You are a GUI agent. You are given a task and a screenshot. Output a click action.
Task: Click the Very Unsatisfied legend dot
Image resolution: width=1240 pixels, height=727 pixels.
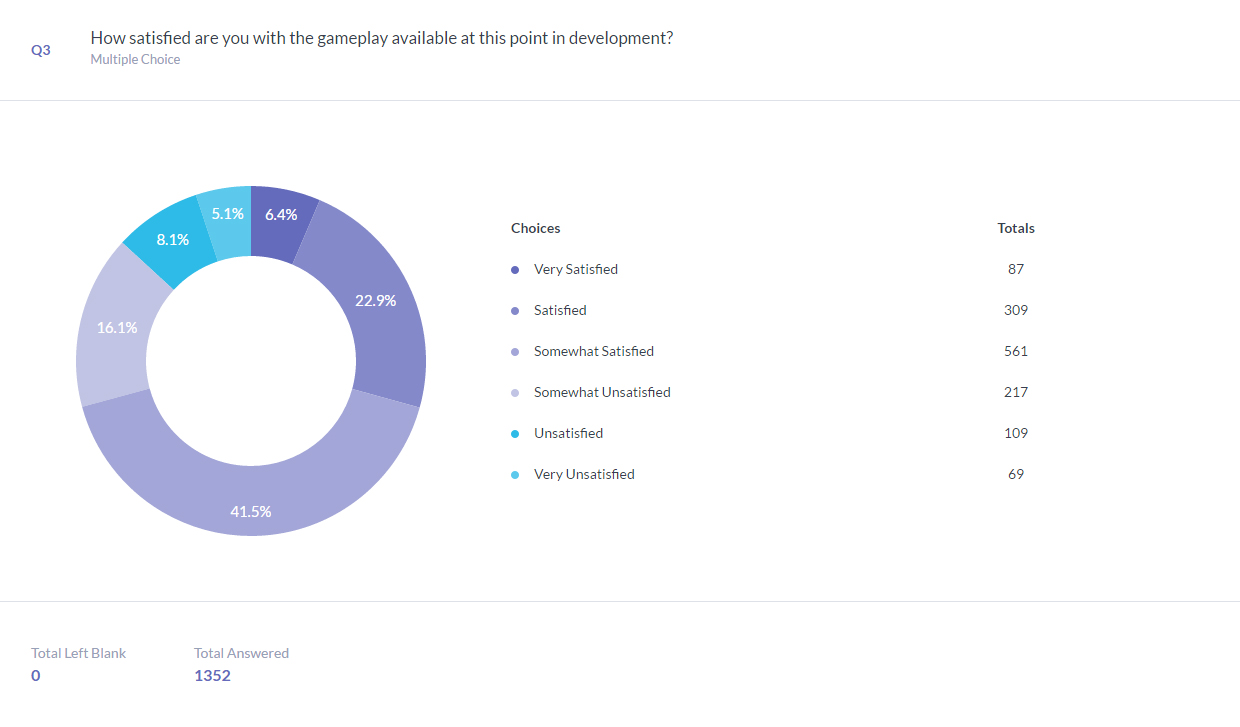[x=515, y=475]
